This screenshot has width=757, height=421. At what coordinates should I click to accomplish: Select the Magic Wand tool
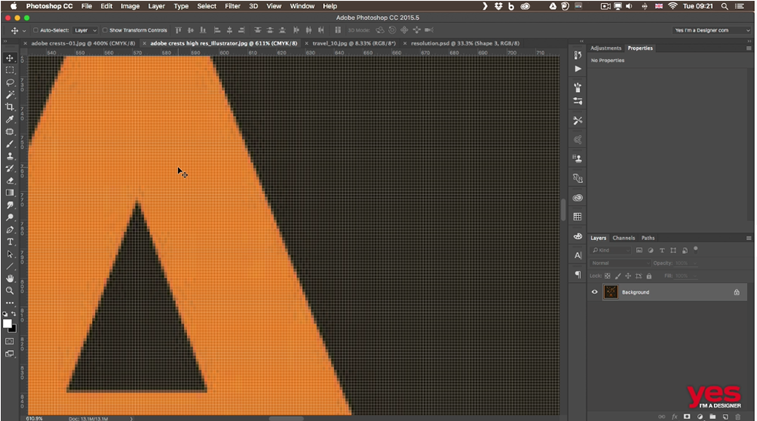tap(10, 95)
